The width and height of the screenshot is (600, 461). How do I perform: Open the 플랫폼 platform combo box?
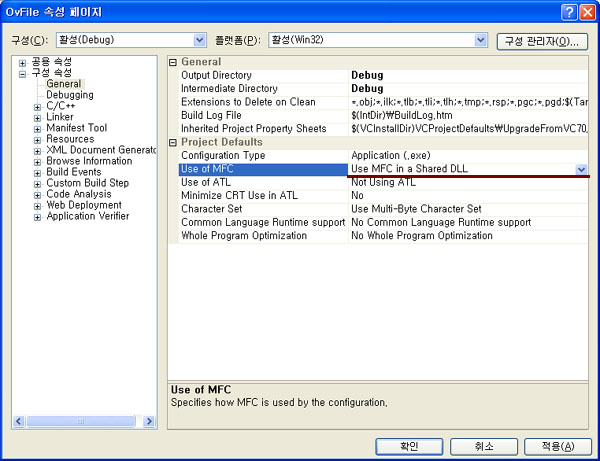[x=479, y=41]
